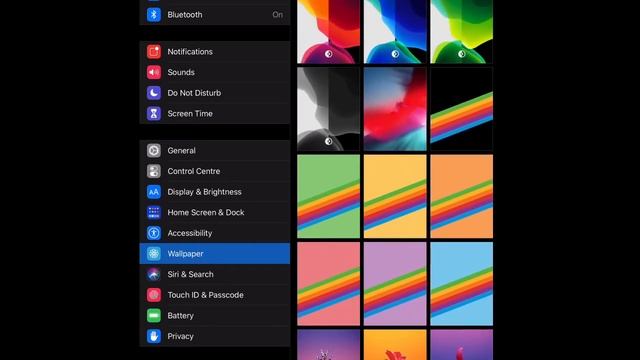
Task: Select orange background stripe wallpaper
Action: (462, 196)
